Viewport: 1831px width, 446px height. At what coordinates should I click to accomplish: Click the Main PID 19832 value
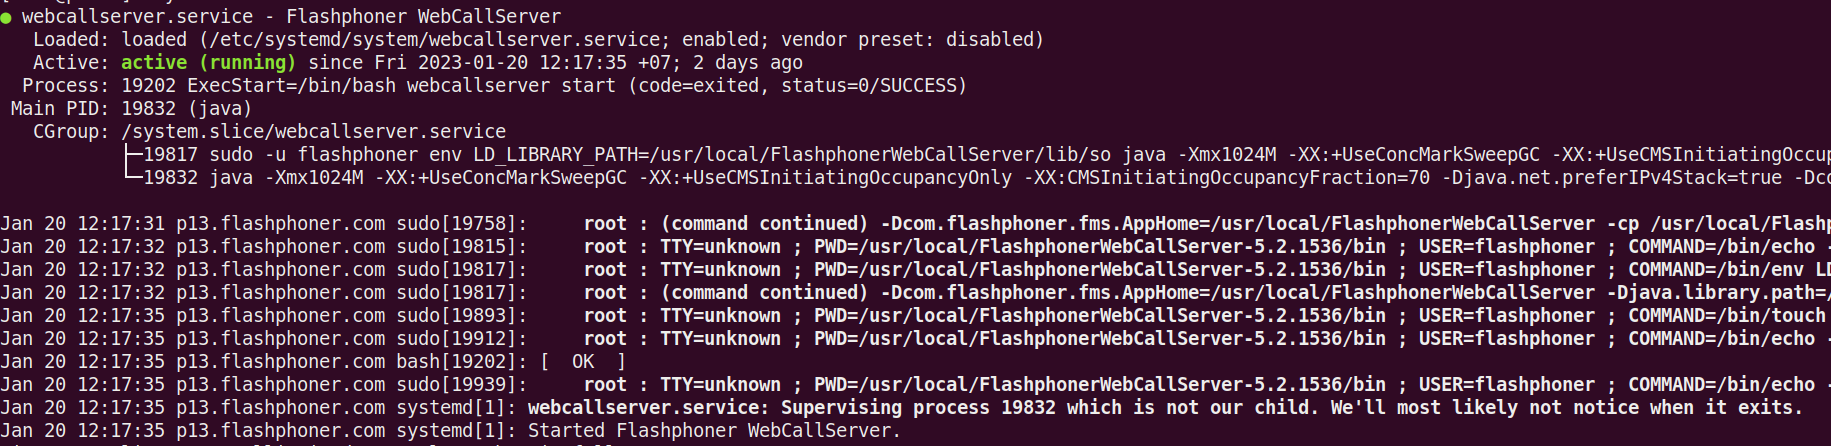[148, 108]
